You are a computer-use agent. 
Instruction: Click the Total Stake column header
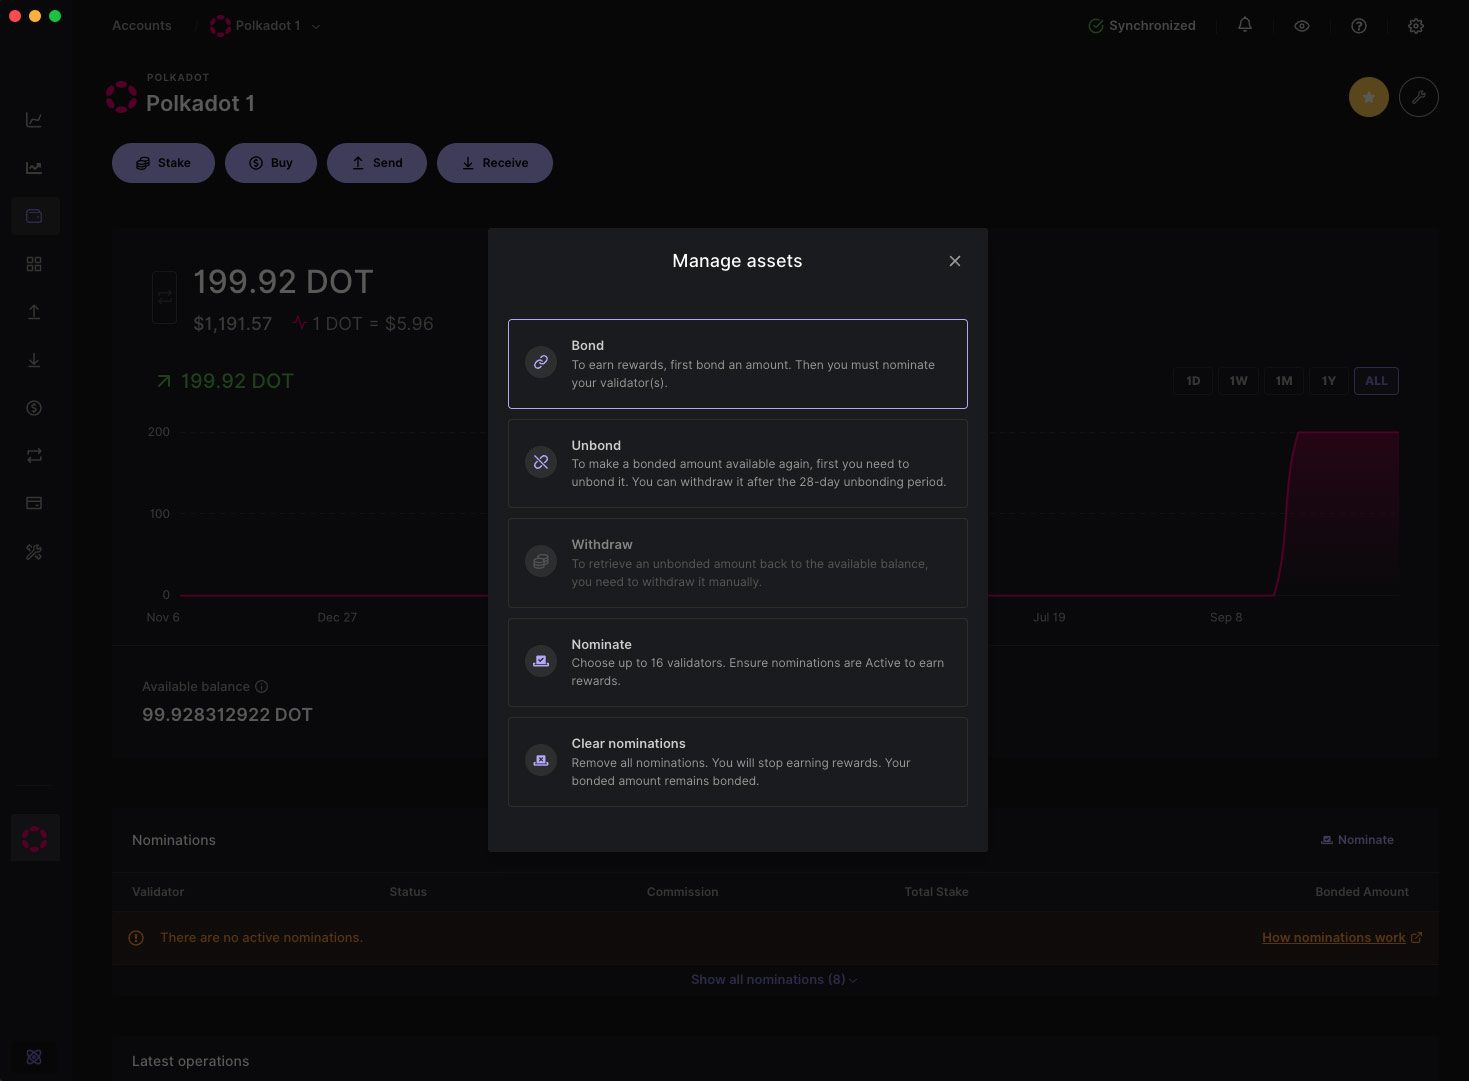(936, 892)
